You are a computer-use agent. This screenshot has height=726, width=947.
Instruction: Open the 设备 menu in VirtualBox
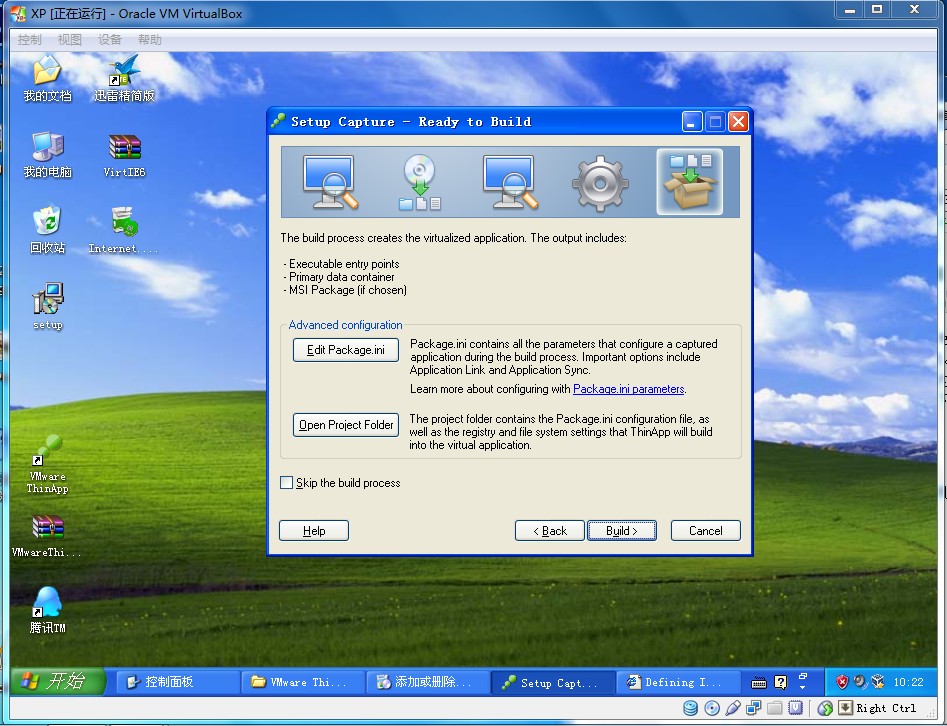click(x=109, y=40)
